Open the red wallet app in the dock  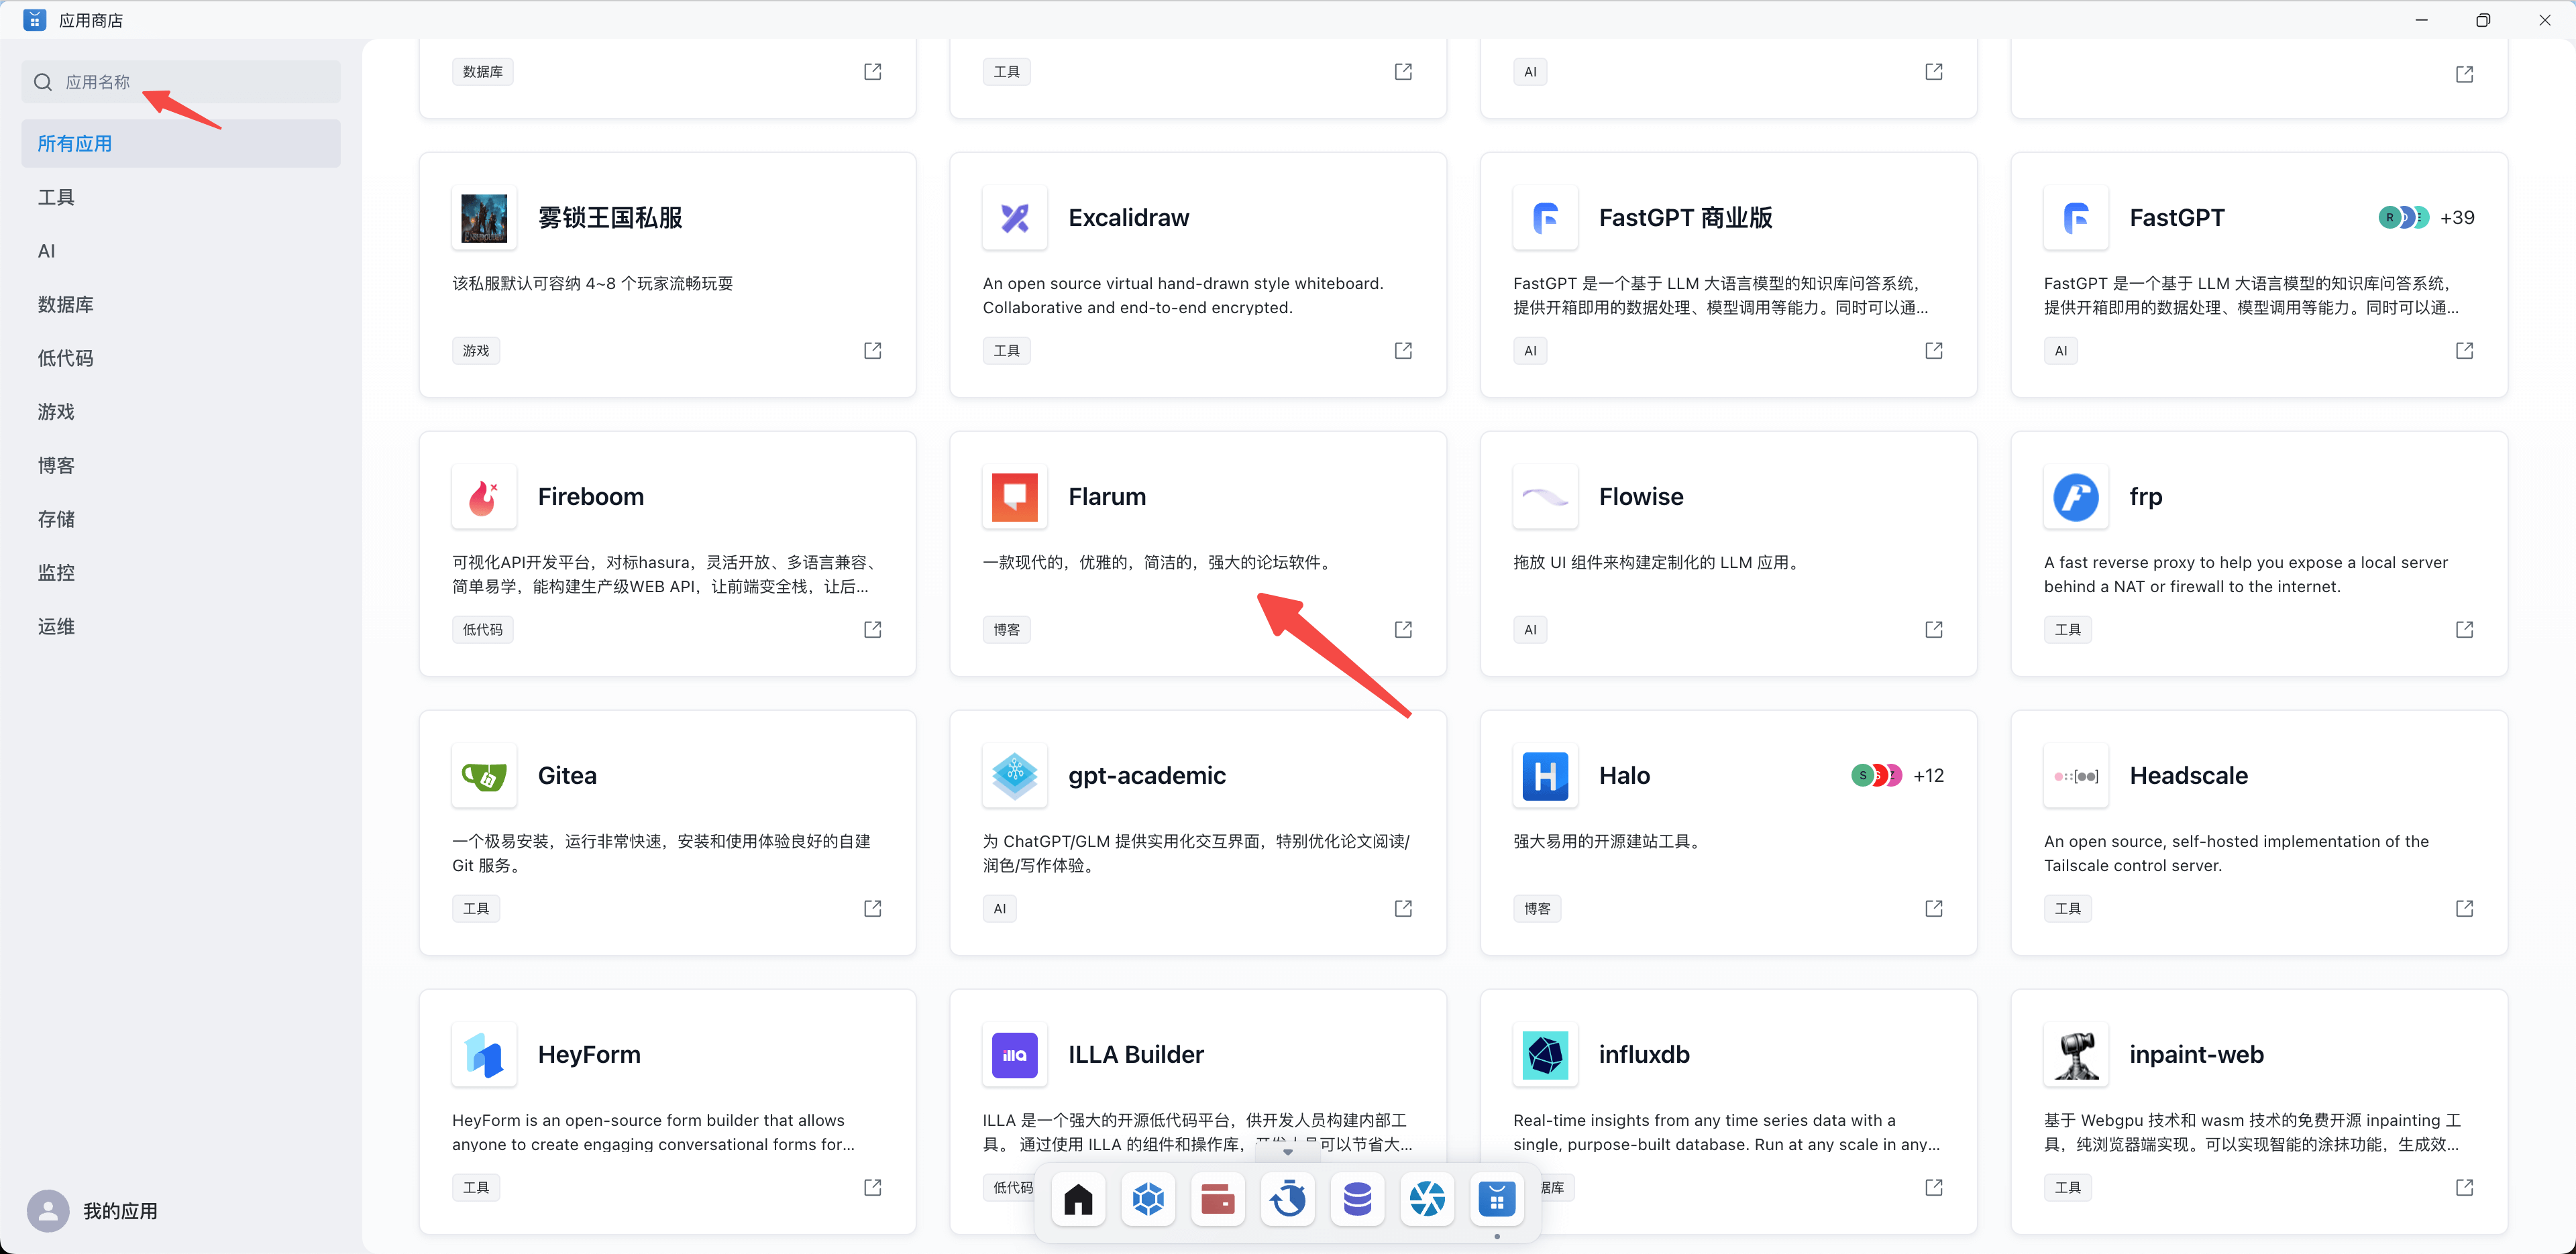tap(1218, 1198)
